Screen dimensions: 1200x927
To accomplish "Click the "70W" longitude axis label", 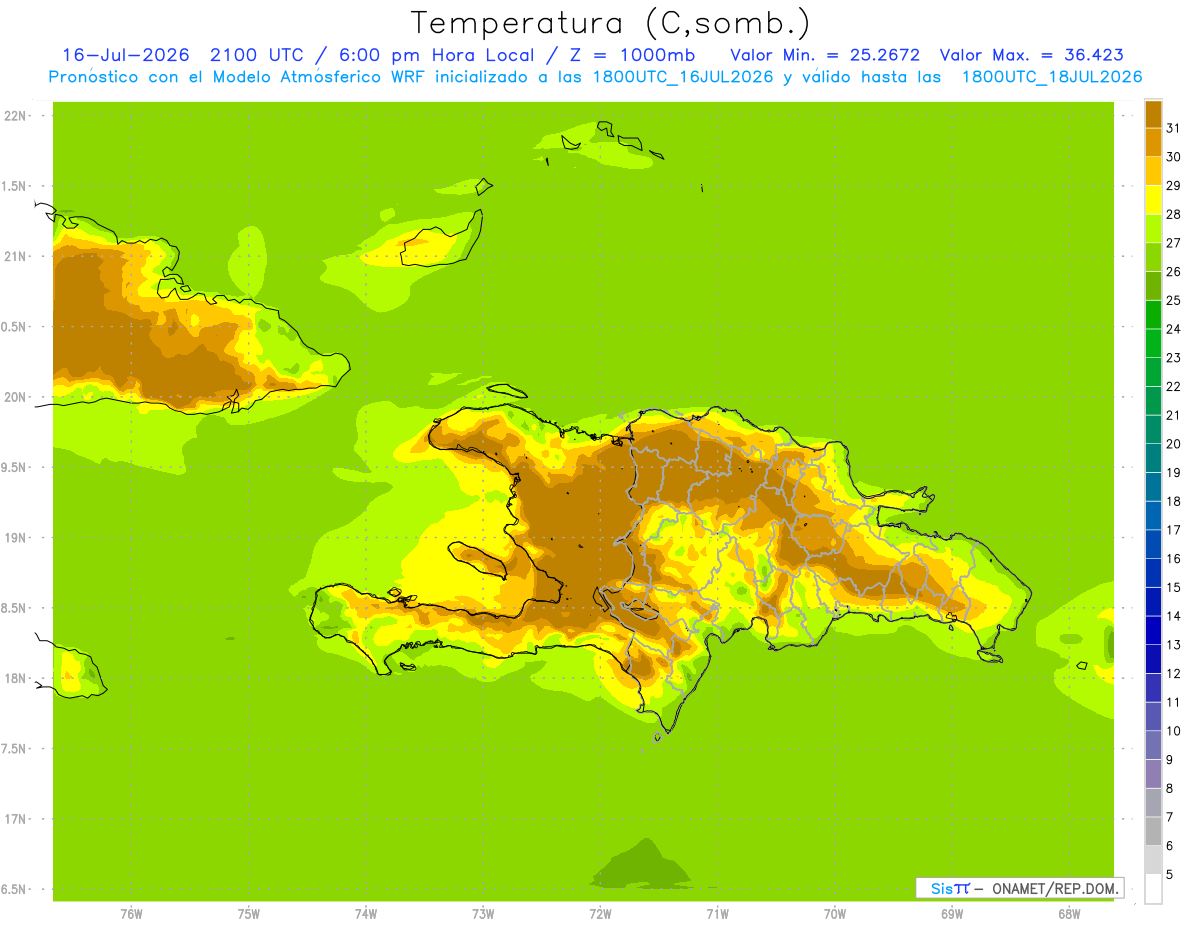I will tap(834, 914).
